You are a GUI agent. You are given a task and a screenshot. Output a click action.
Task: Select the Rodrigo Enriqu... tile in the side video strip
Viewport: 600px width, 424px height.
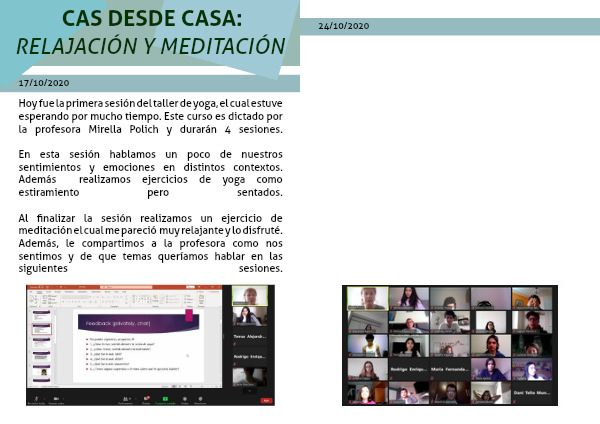[x=251, y=356]
